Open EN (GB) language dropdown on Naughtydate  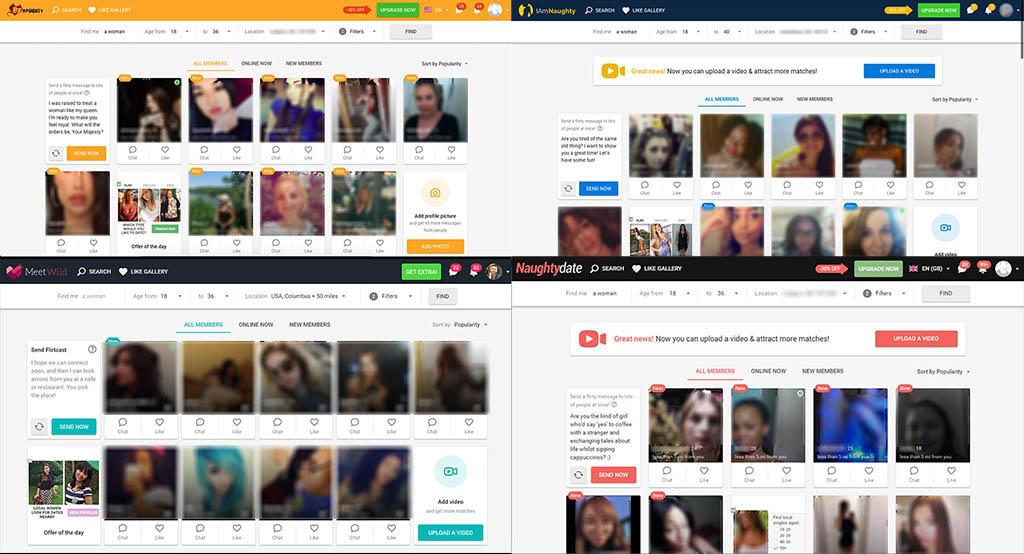(929, 269)
